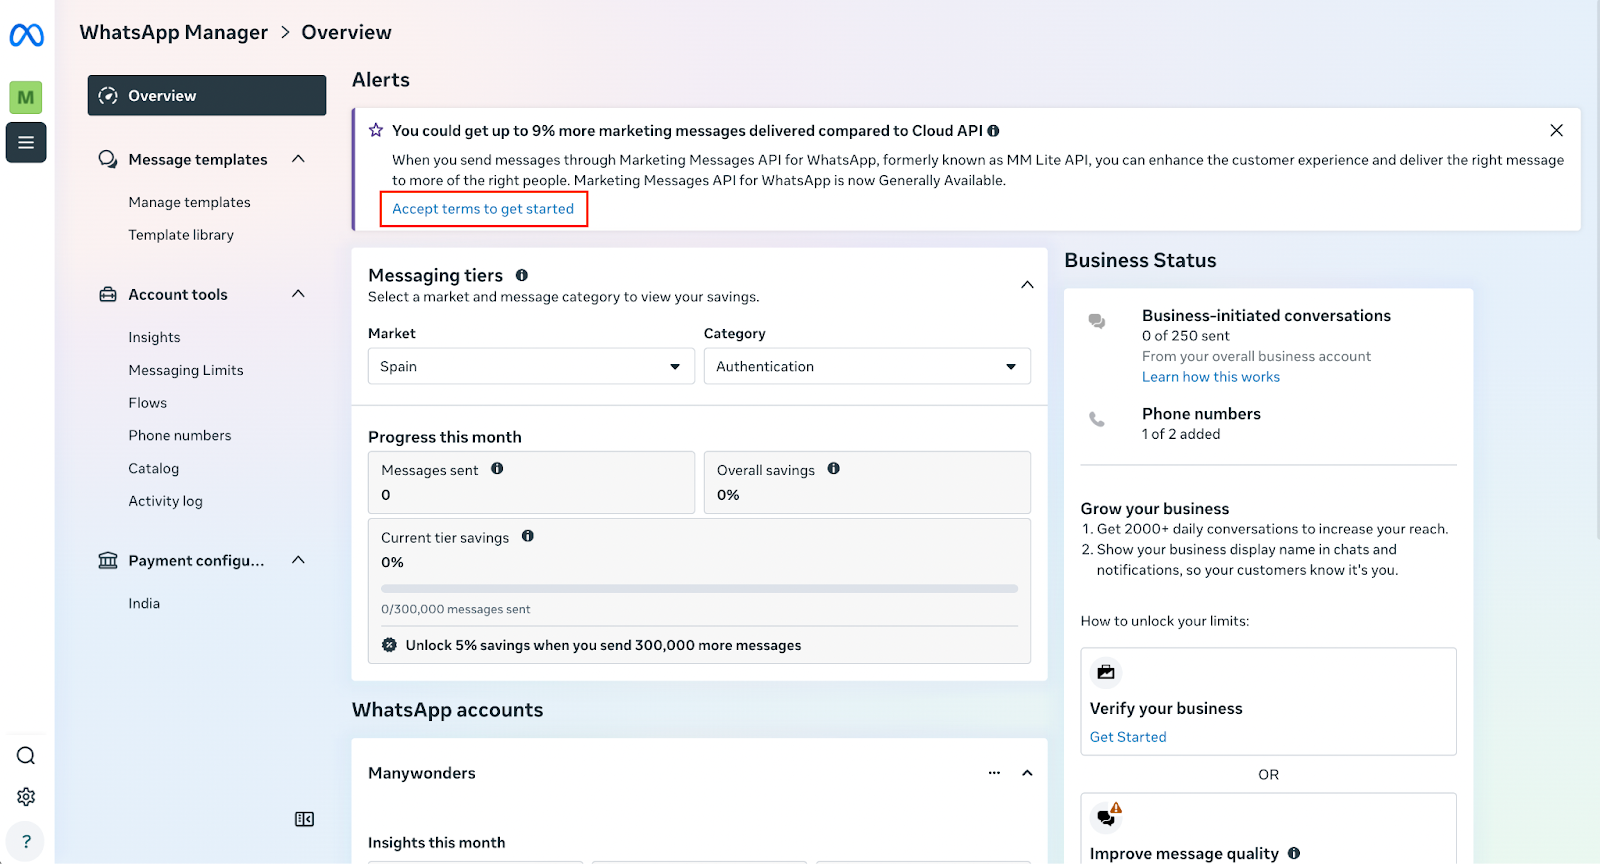This screenshot has height=864, width=1600.
Task: Open Messaging Limits from sidebar
Action: click(186, 370)
